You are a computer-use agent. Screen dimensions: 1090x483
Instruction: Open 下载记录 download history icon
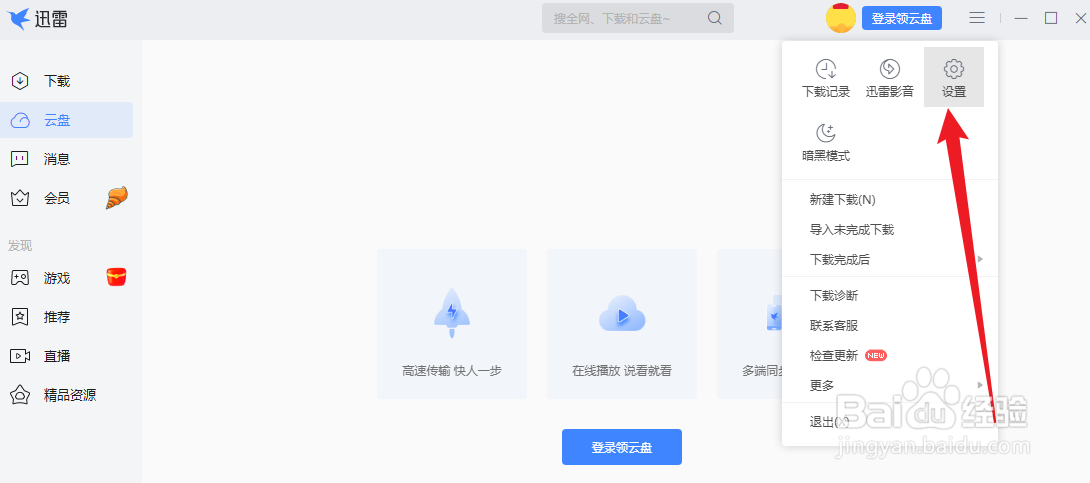[826, 69]
